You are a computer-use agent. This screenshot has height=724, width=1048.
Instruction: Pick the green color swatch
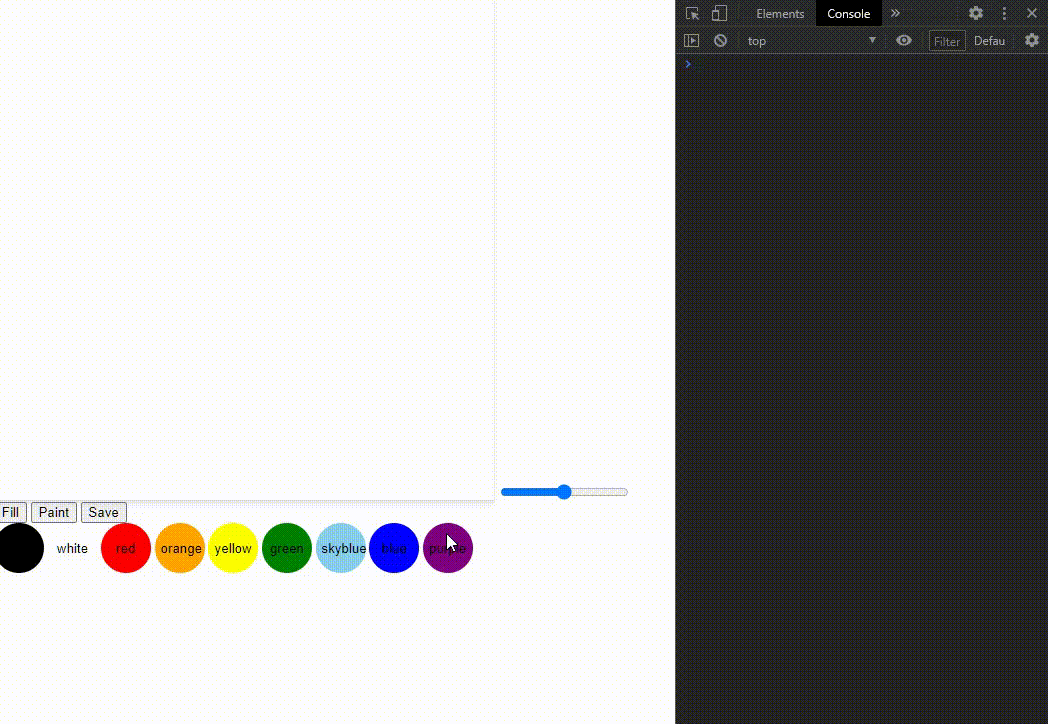(x=287, y=548)
